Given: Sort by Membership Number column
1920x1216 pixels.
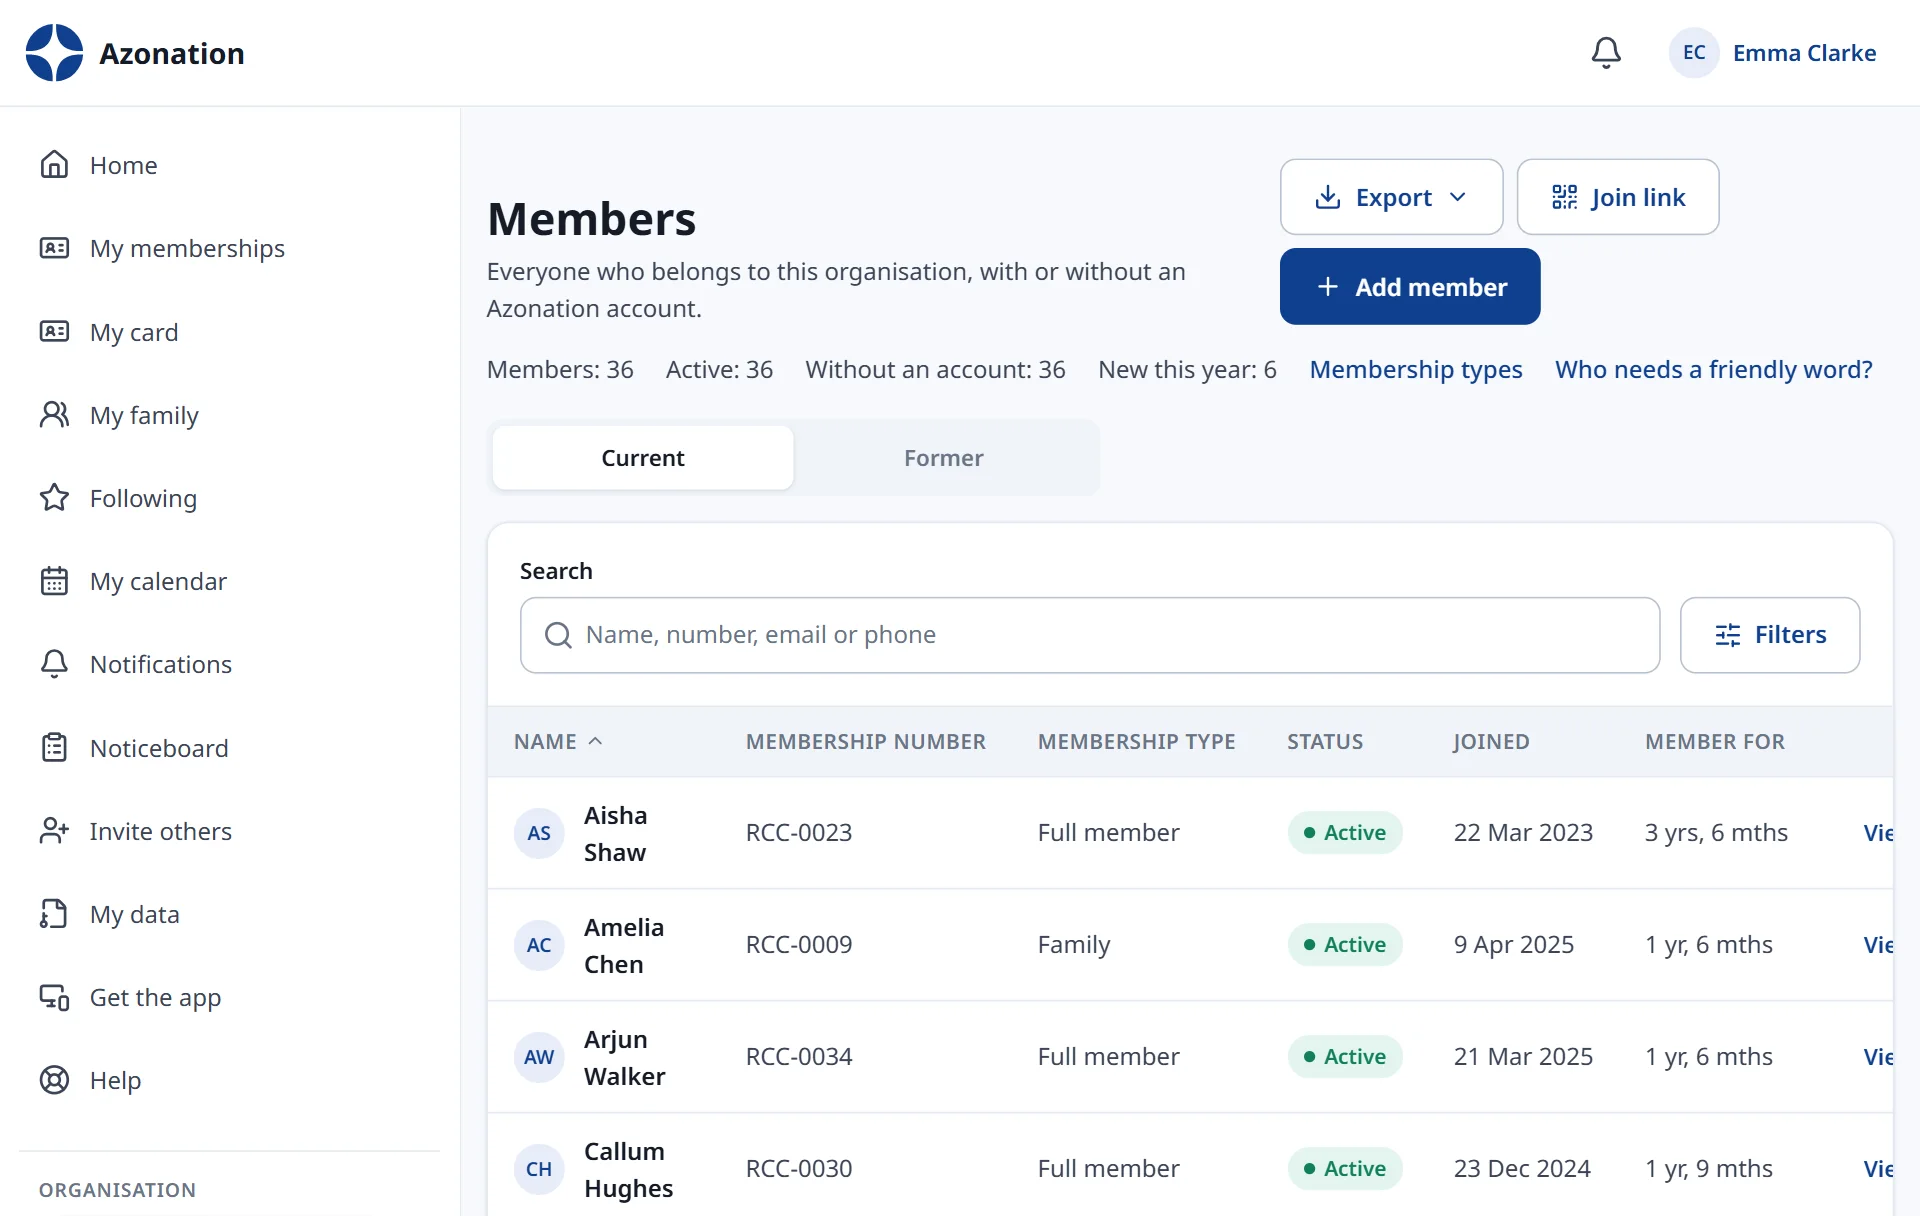Looking at the screenshot, I should click(x=866, y=742).
